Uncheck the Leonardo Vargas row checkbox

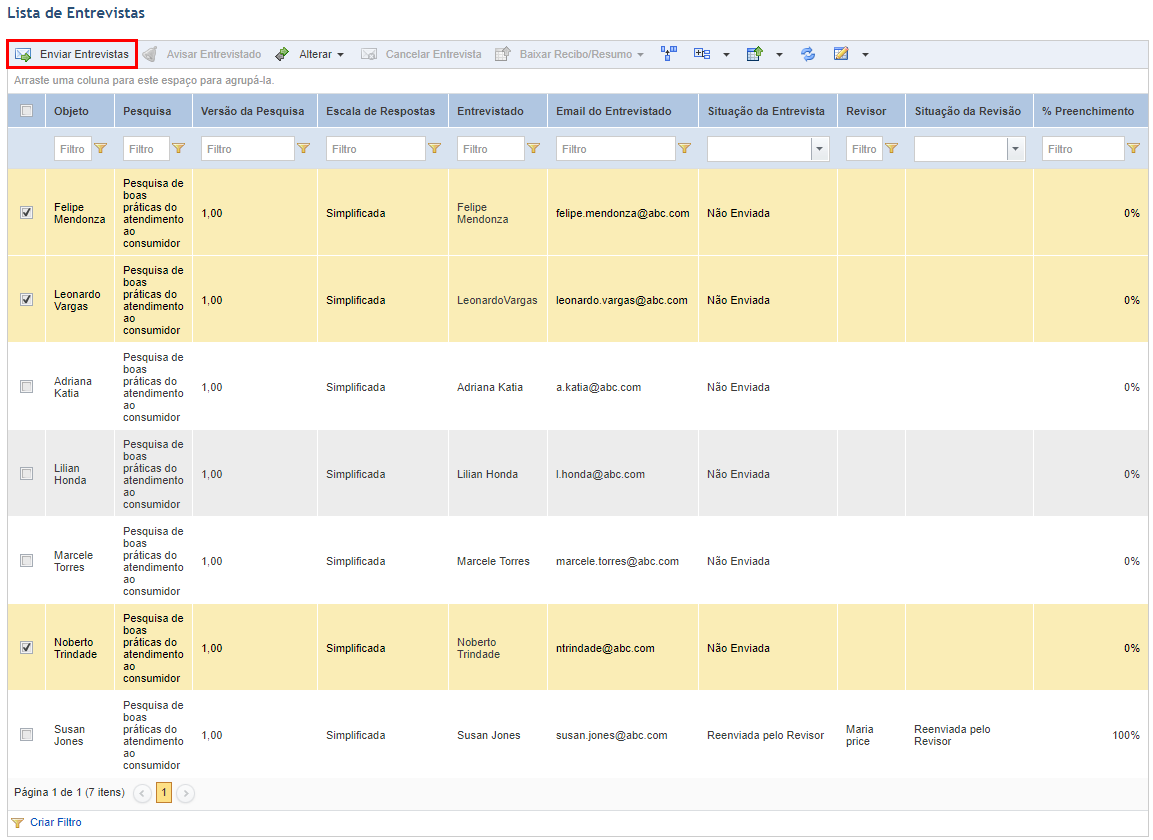(26, 299)
